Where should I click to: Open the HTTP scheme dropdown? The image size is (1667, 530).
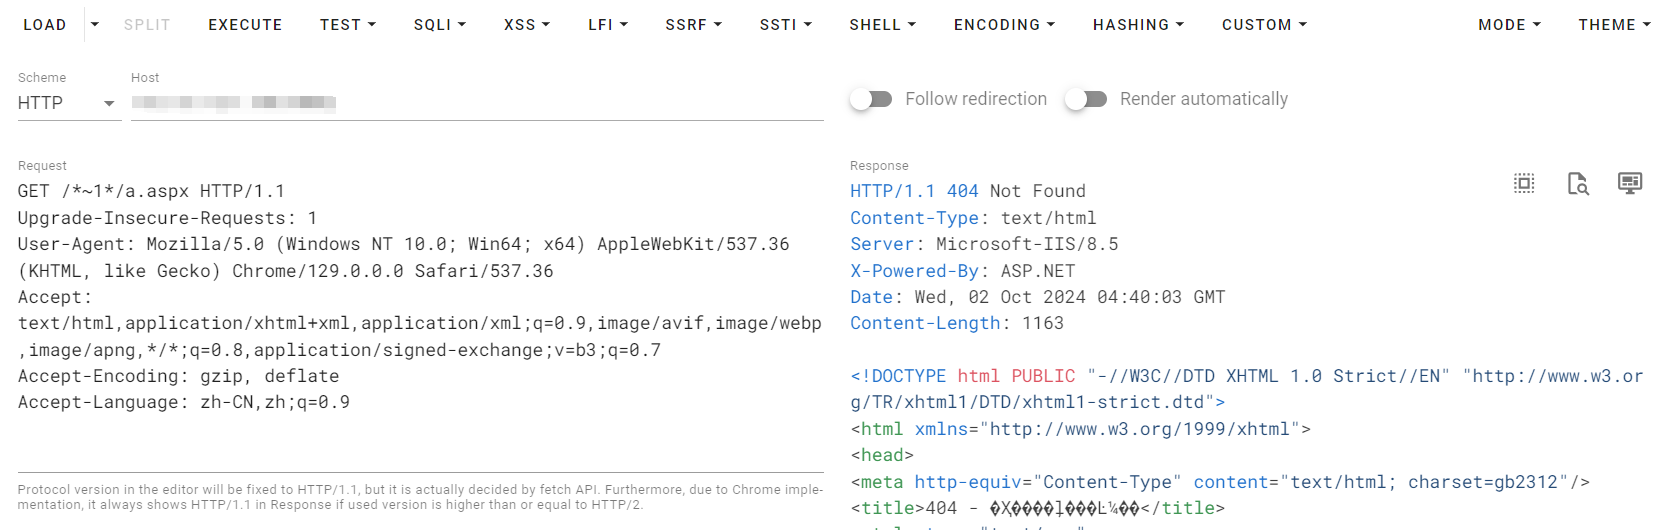coord(67,103)
